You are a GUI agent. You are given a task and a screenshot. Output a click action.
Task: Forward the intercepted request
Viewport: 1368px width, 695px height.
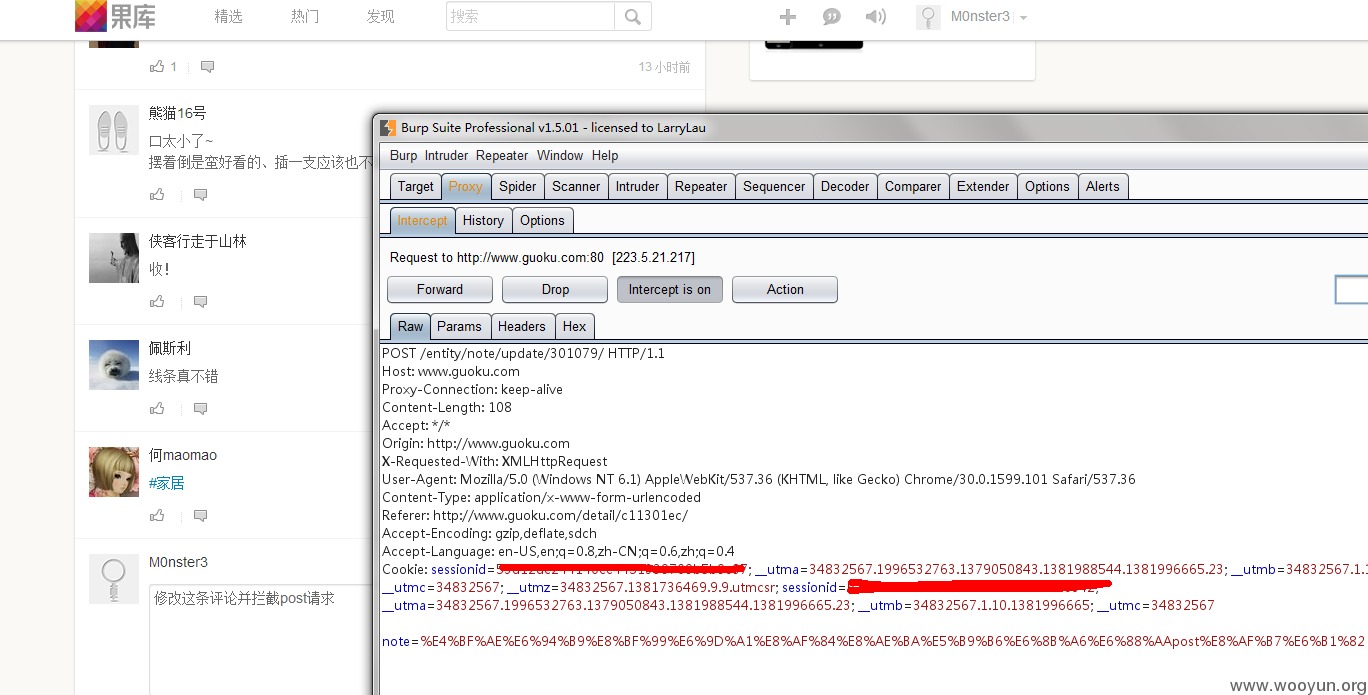[440, 289]
